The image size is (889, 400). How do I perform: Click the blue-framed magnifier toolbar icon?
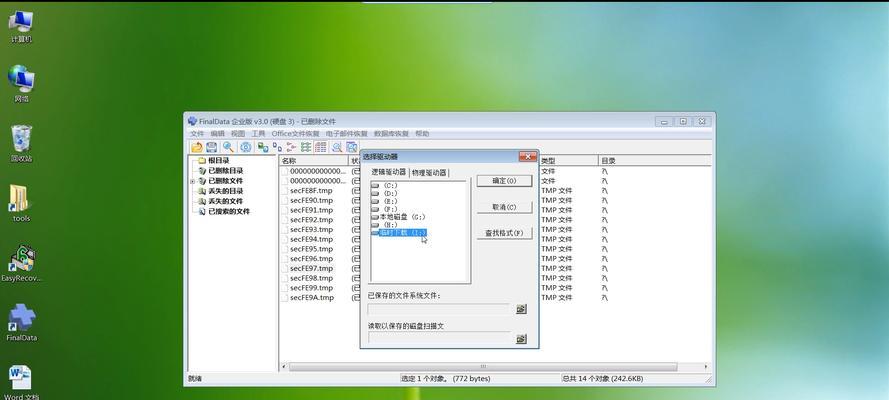[352, 147]
